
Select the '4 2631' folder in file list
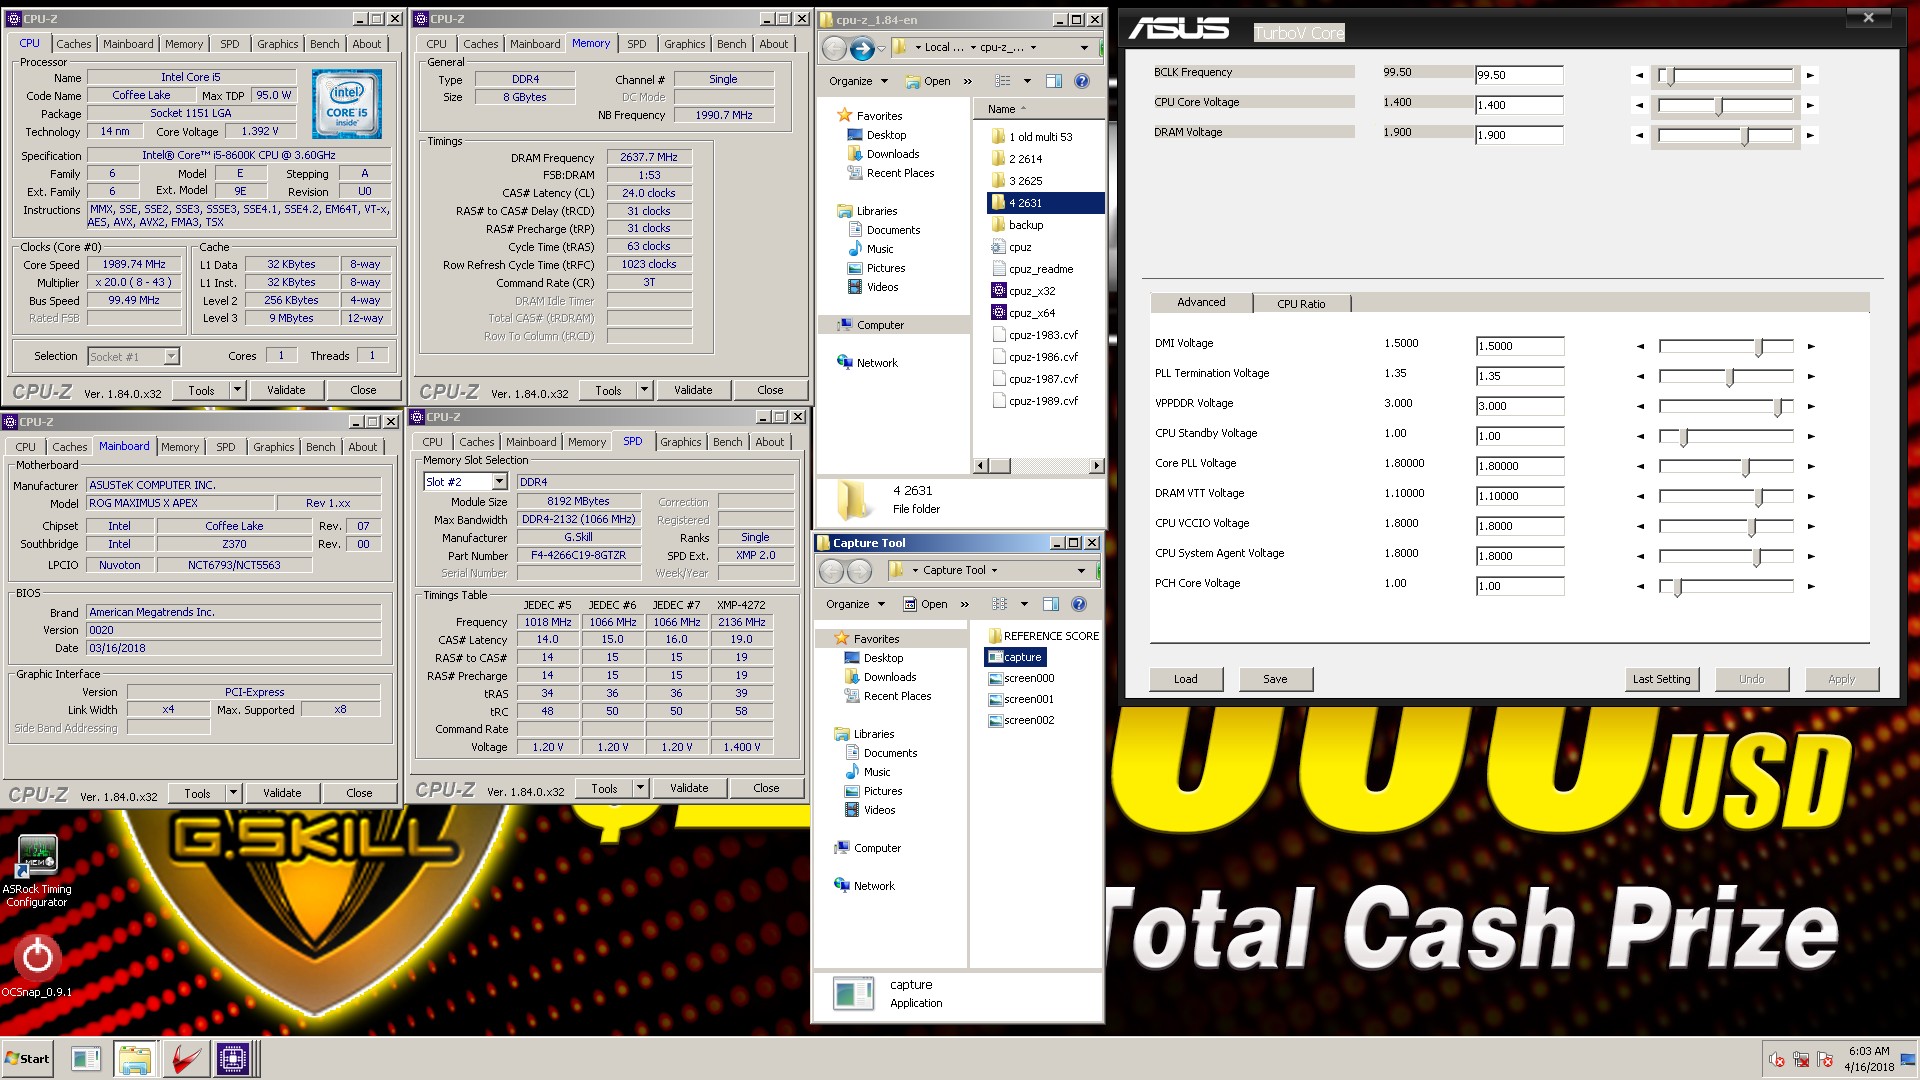click(1045, 203)
